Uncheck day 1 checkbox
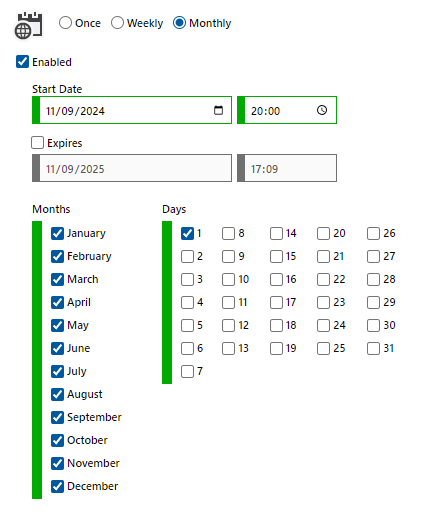 pyautogui.click(x=187, y=233)
